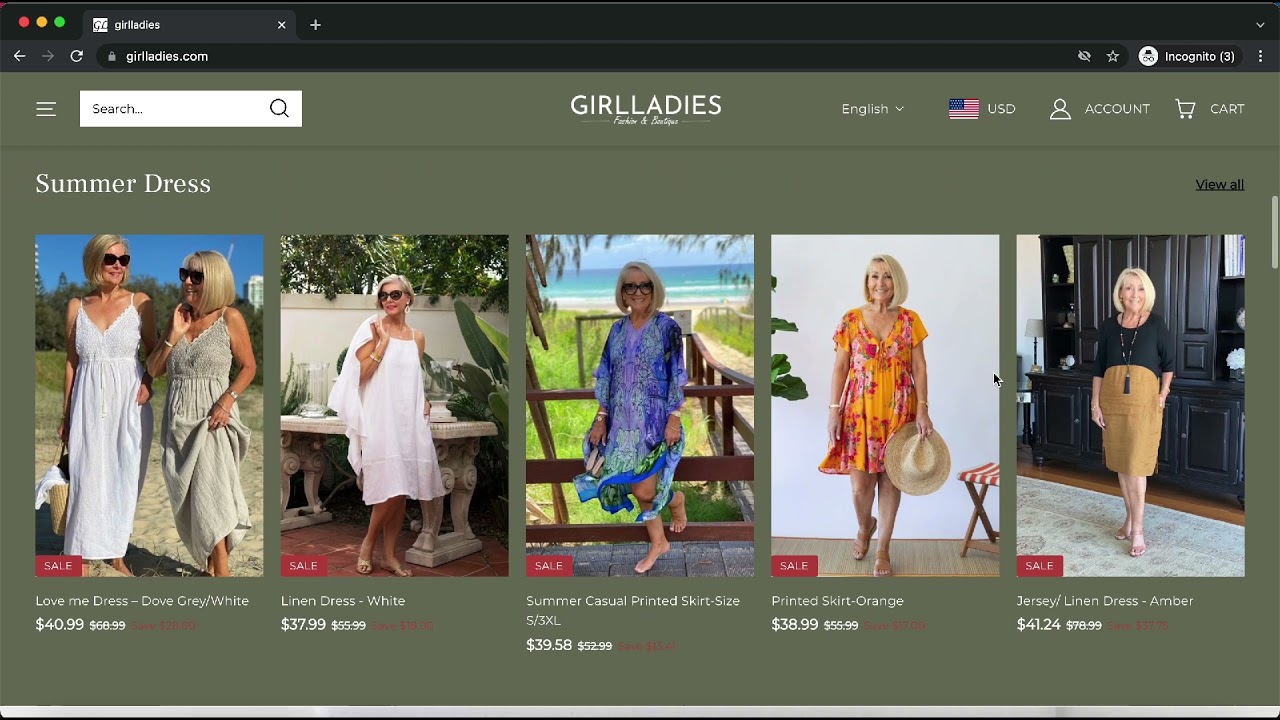Image resolution: width=1280 pixels, height=720 pixels.
Task: Open the shopping cart icon
Action: pos(1185,109)
